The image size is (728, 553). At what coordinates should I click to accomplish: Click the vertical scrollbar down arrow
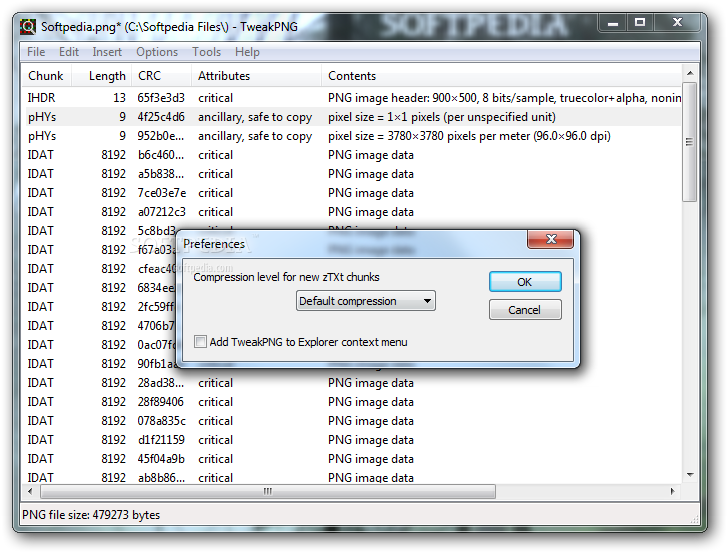[690, 475]
